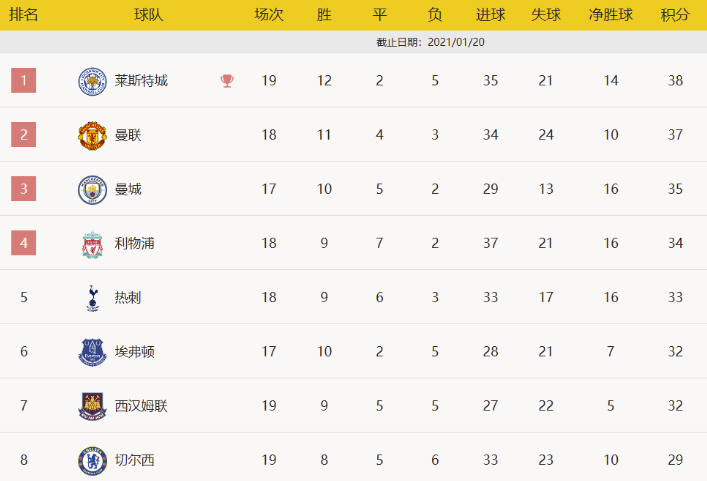Click the Leicester City club crest
Screen dimensions: 707x481
pos(92,81)
